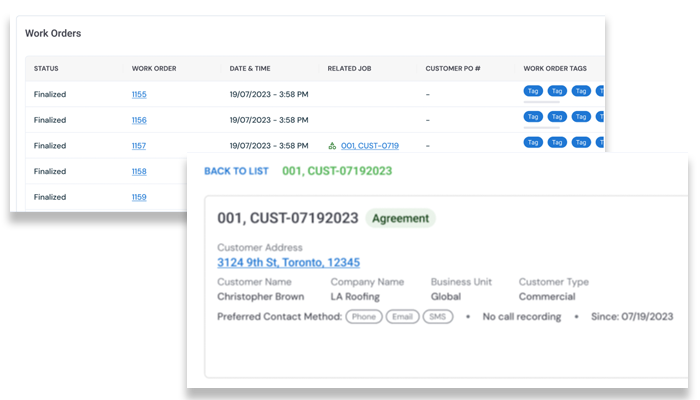This screenshot has width=700, height=400.
Task: Click the third tag on work order 1157
Action: tap(580, 143)
